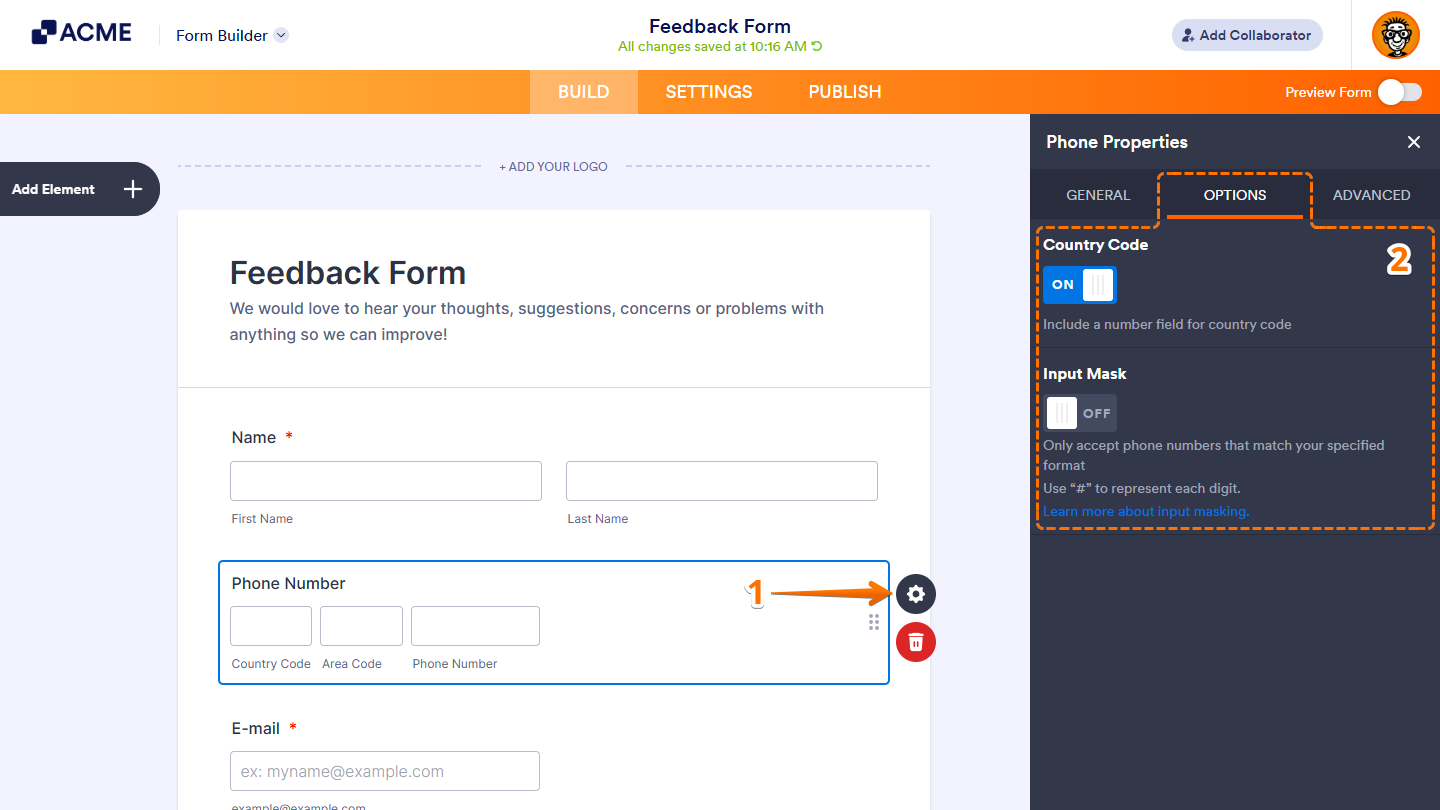Close the Phone Properties panel
This screenshot has height=810, width=1440.
[x=1413, y=142]
